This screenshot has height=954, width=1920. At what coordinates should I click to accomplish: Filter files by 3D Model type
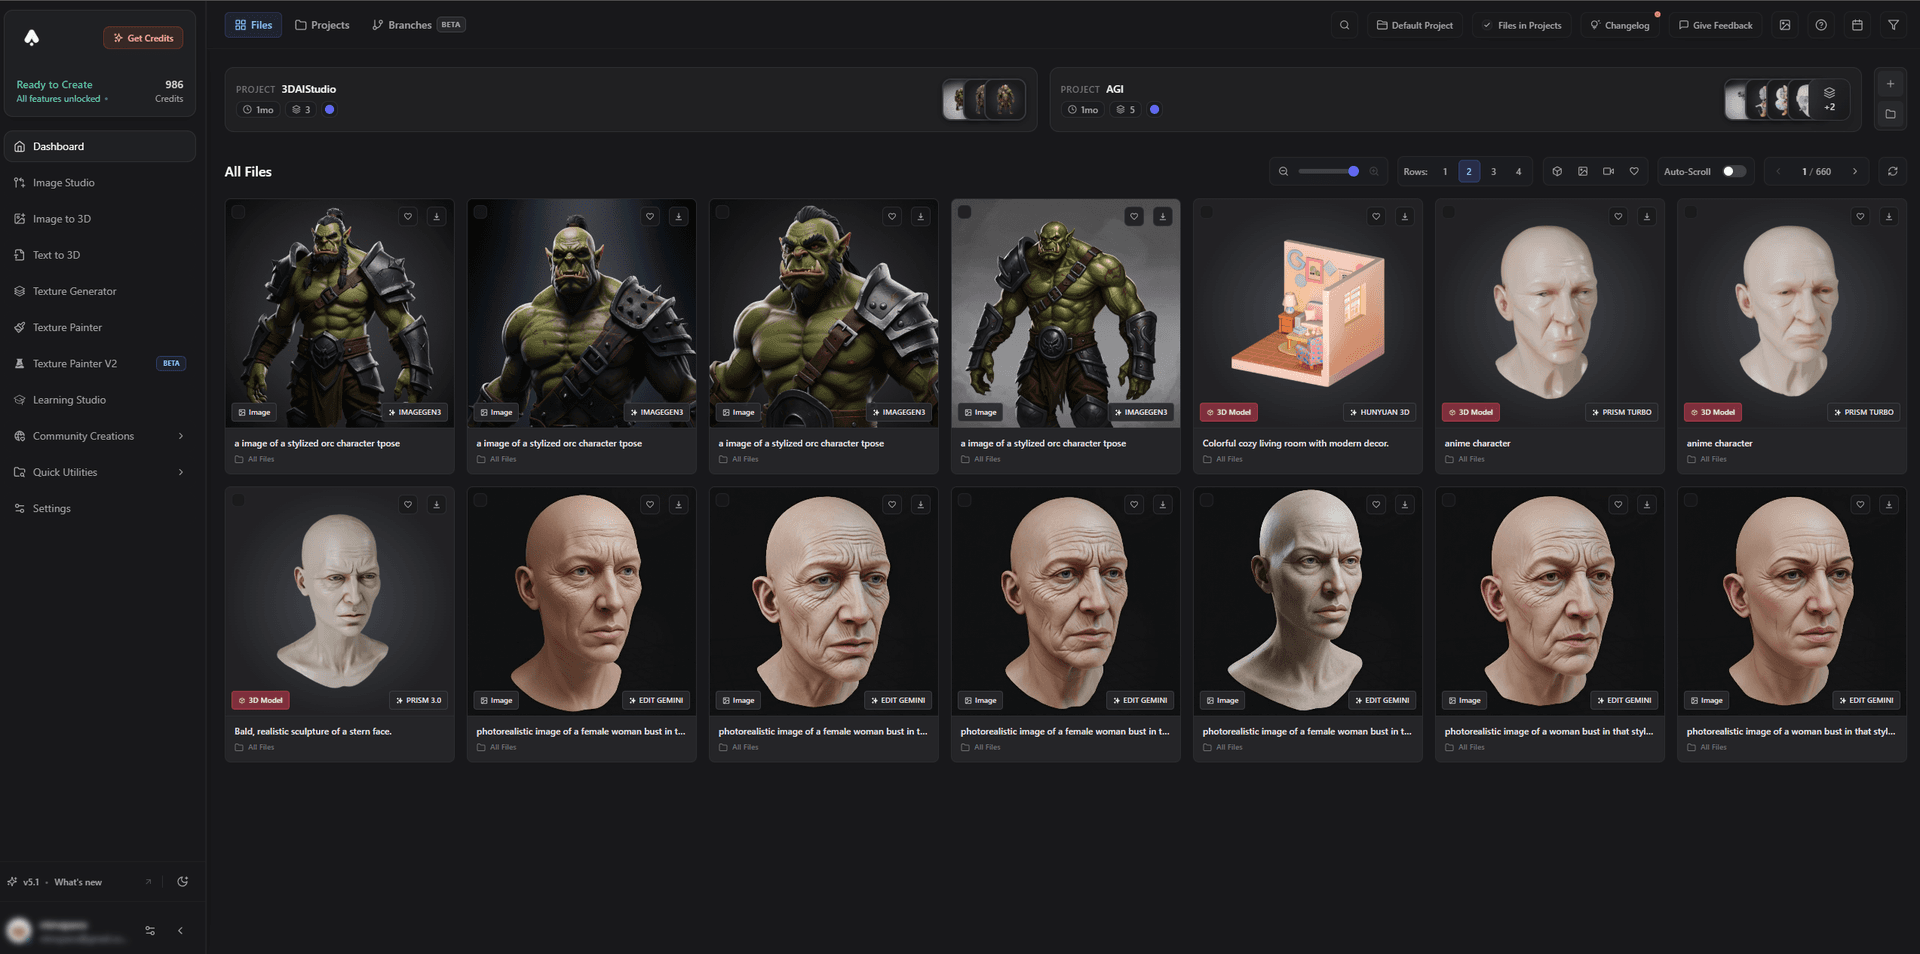1557,171
